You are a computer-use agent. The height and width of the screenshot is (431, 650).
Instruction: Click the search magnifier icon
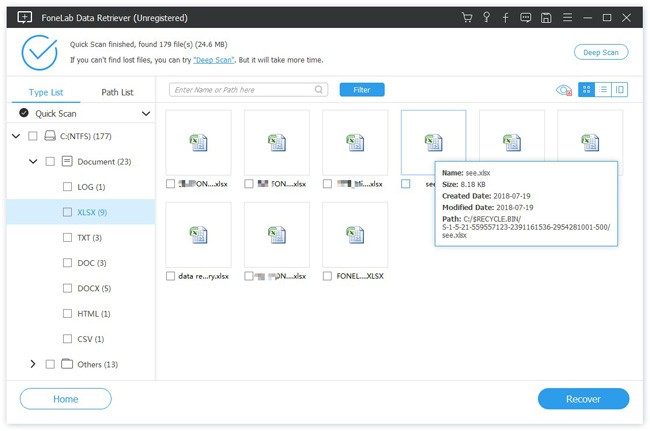pyautogui.click(x=318, y=90)
